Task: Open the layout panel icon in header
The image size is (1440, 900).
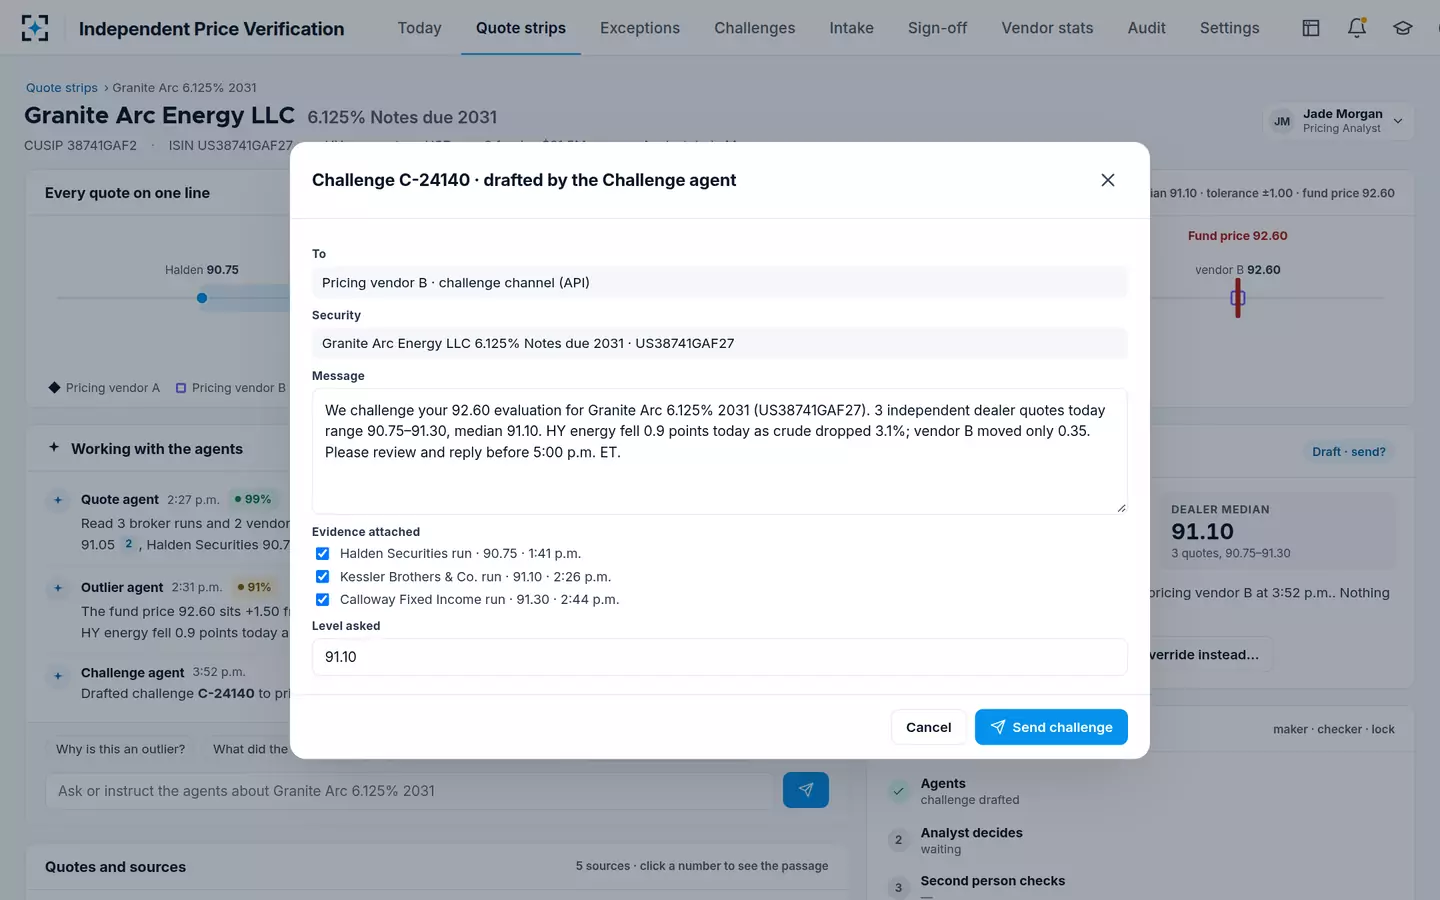Action: tap(1311, 28)
